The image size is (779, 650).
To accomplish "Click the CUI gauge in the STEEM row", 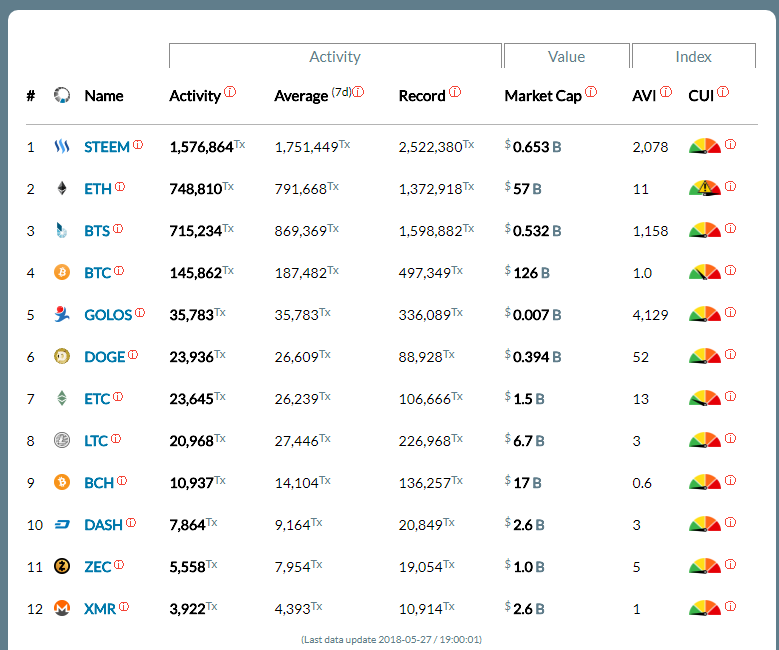I will click(x=704, y=146).
